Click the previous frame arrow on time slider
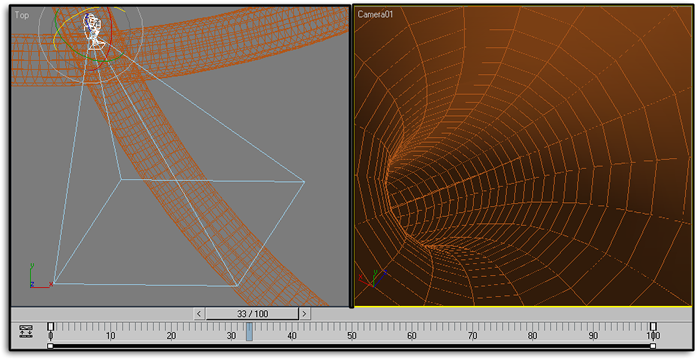698x360 pixels. click(199, 314)
